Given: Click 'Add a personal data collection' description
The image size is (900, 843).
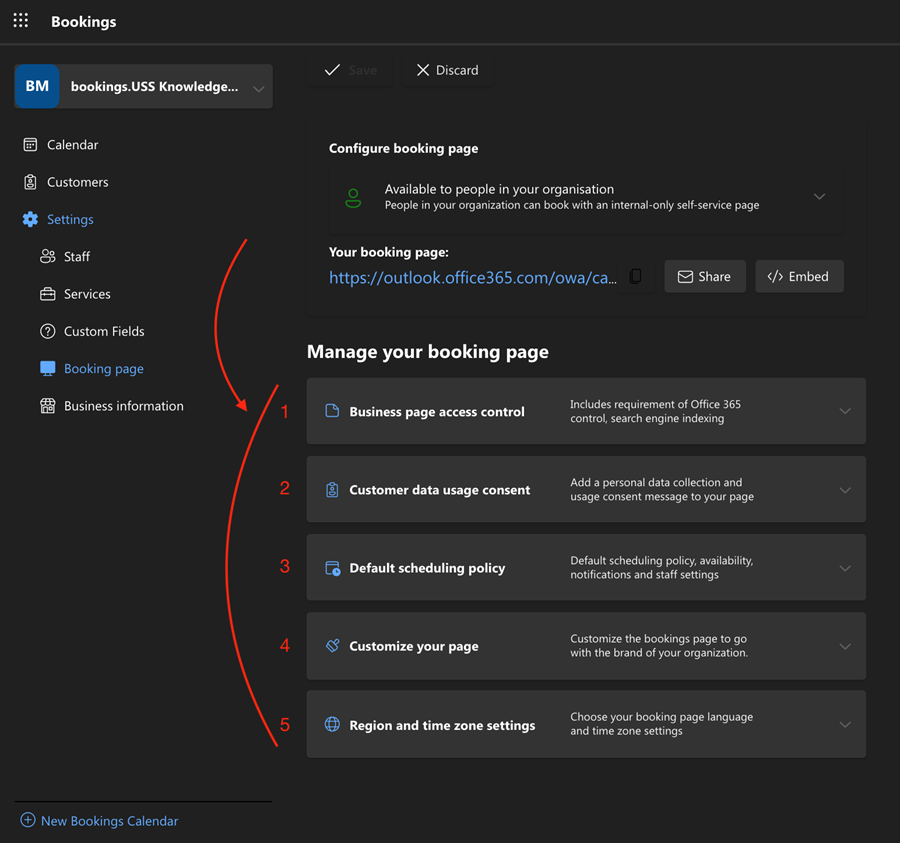Looking at the screenshot, I should [662, 490].
